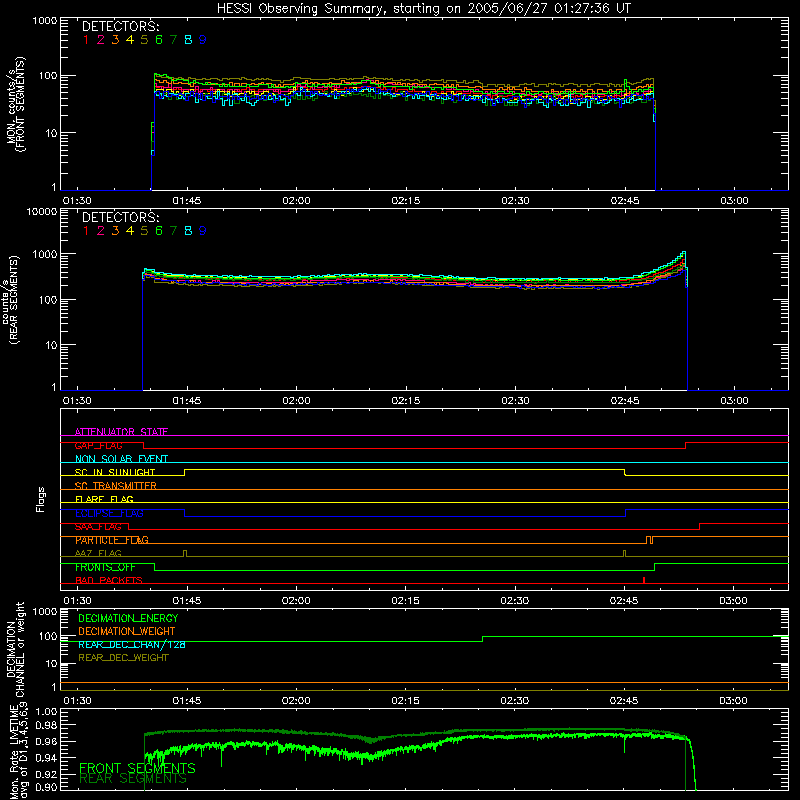Click the REAR_DEC_WEIGHT legend entry
Screen dimensions: 800x800
pos(123,658)
